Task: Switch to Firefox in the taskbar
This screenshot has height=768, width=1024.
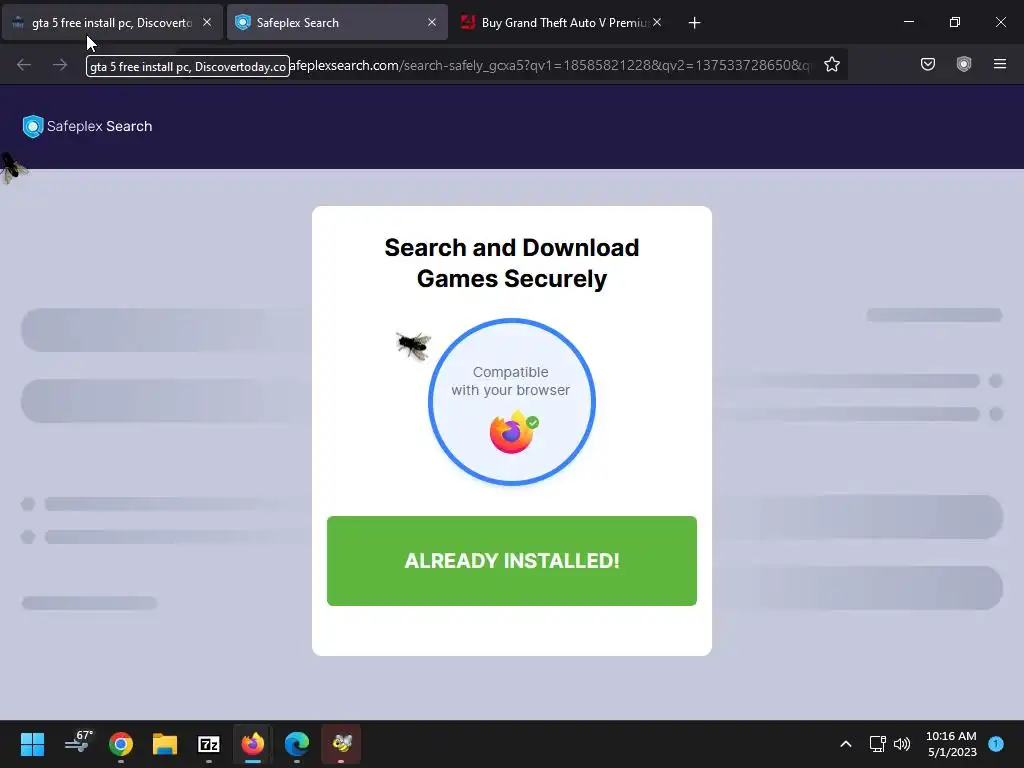Action: click(x=253, y=744)
